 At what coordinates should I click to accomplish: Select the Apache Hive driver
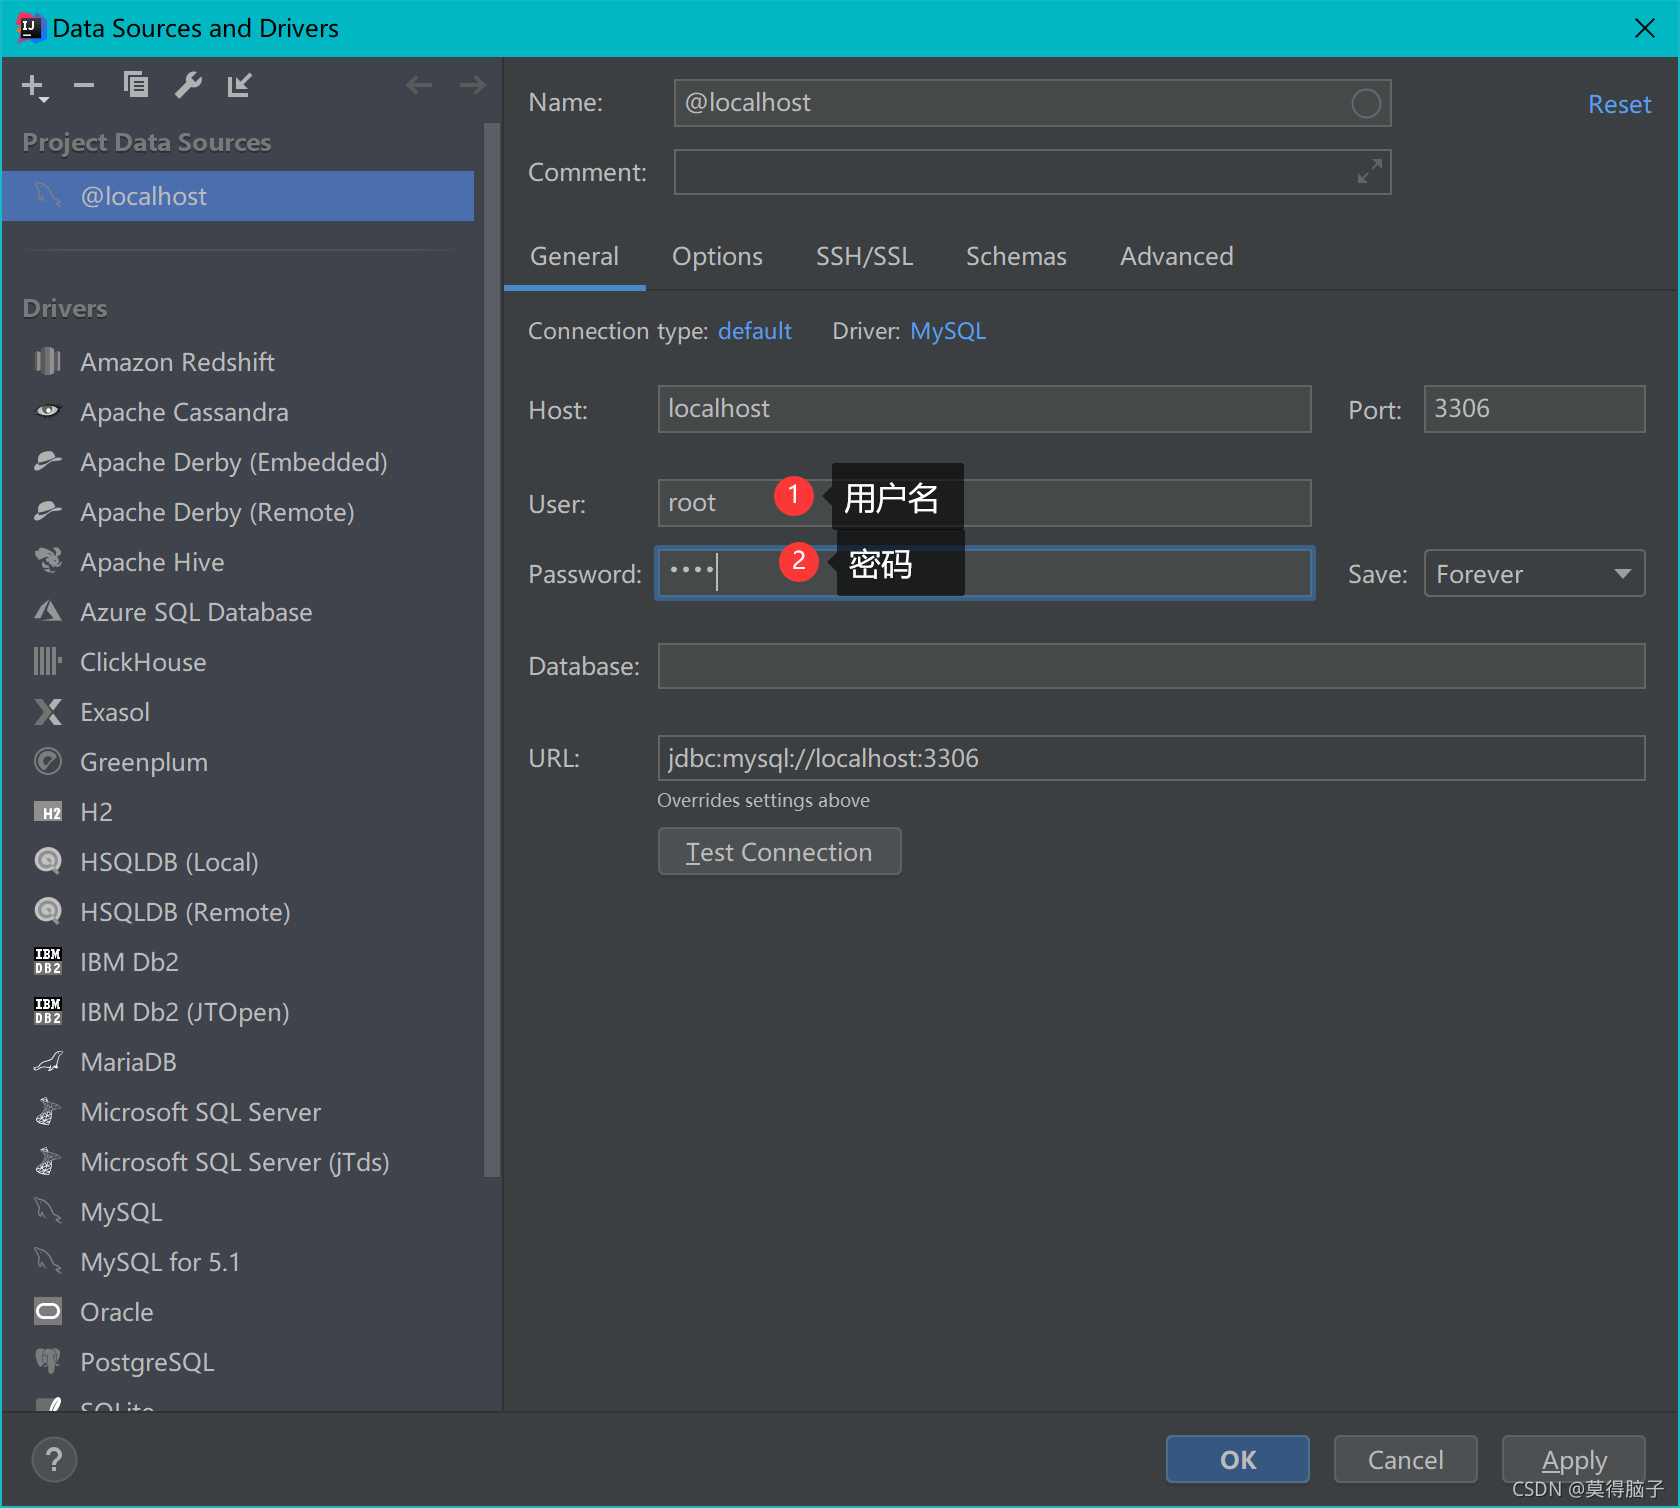coord(238,562)
